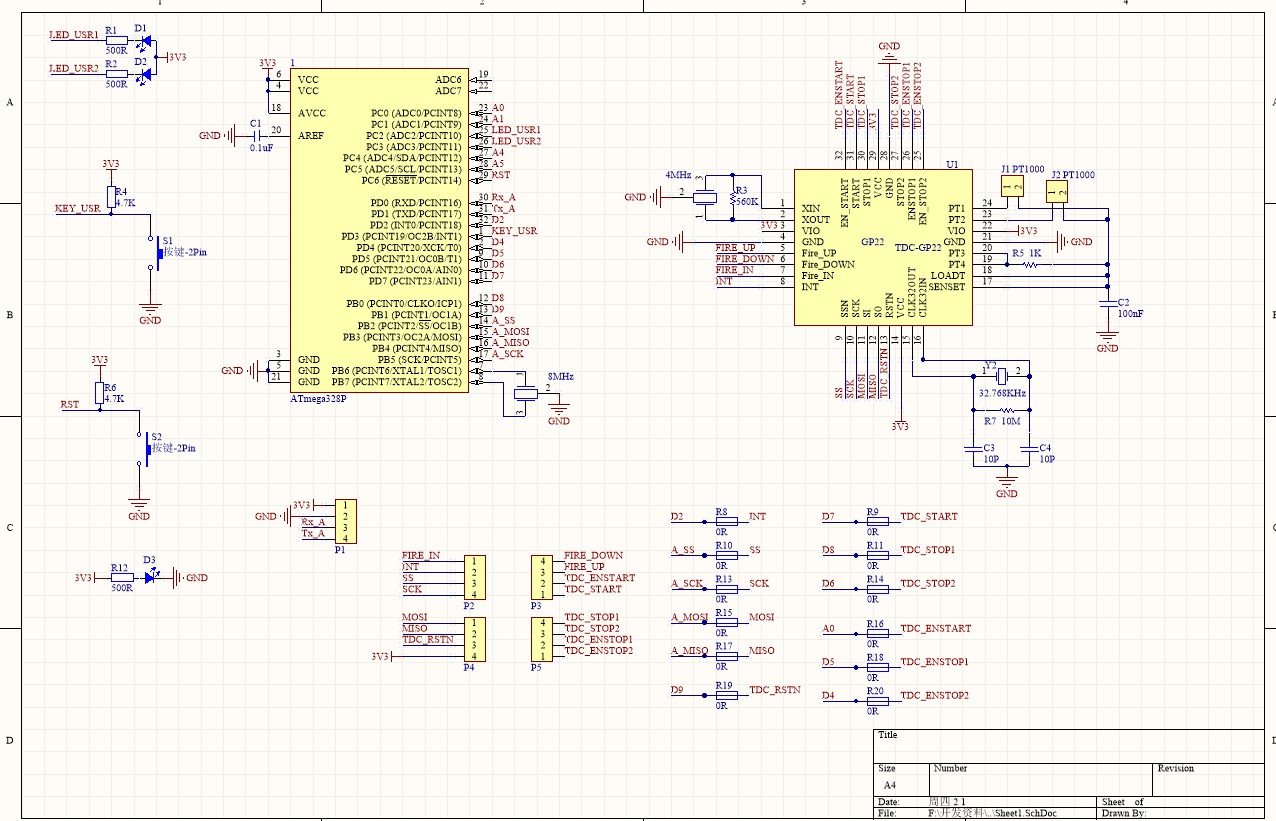Screen dimensions: 1276x821
Task: Click the 32.768KHz crystal Y2 symbol
Action: coord(1000,375)
